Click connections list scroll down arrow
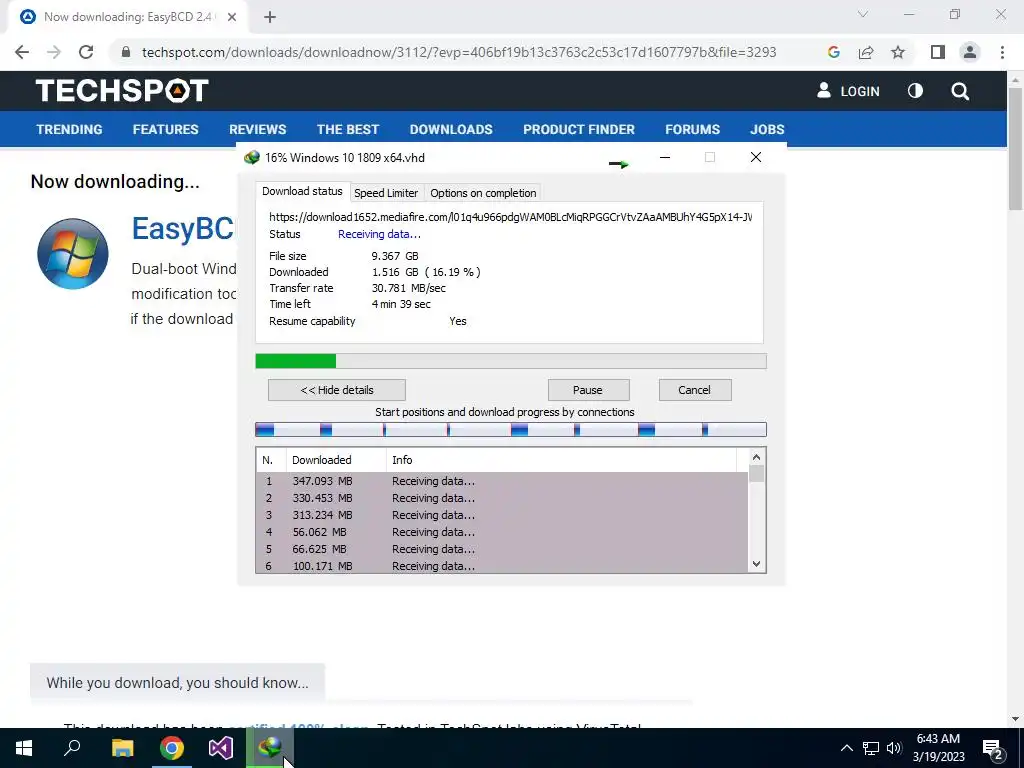 (756, 564)
